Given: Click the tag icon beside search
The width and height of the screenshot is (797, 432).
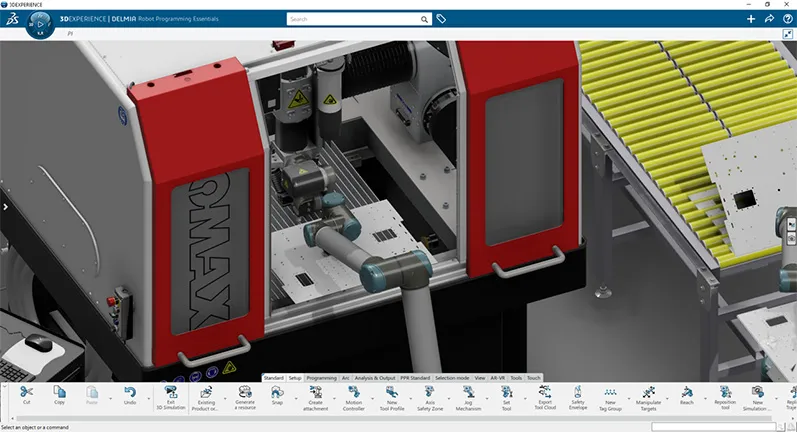Looking at the screenshot, I should 441,19.
